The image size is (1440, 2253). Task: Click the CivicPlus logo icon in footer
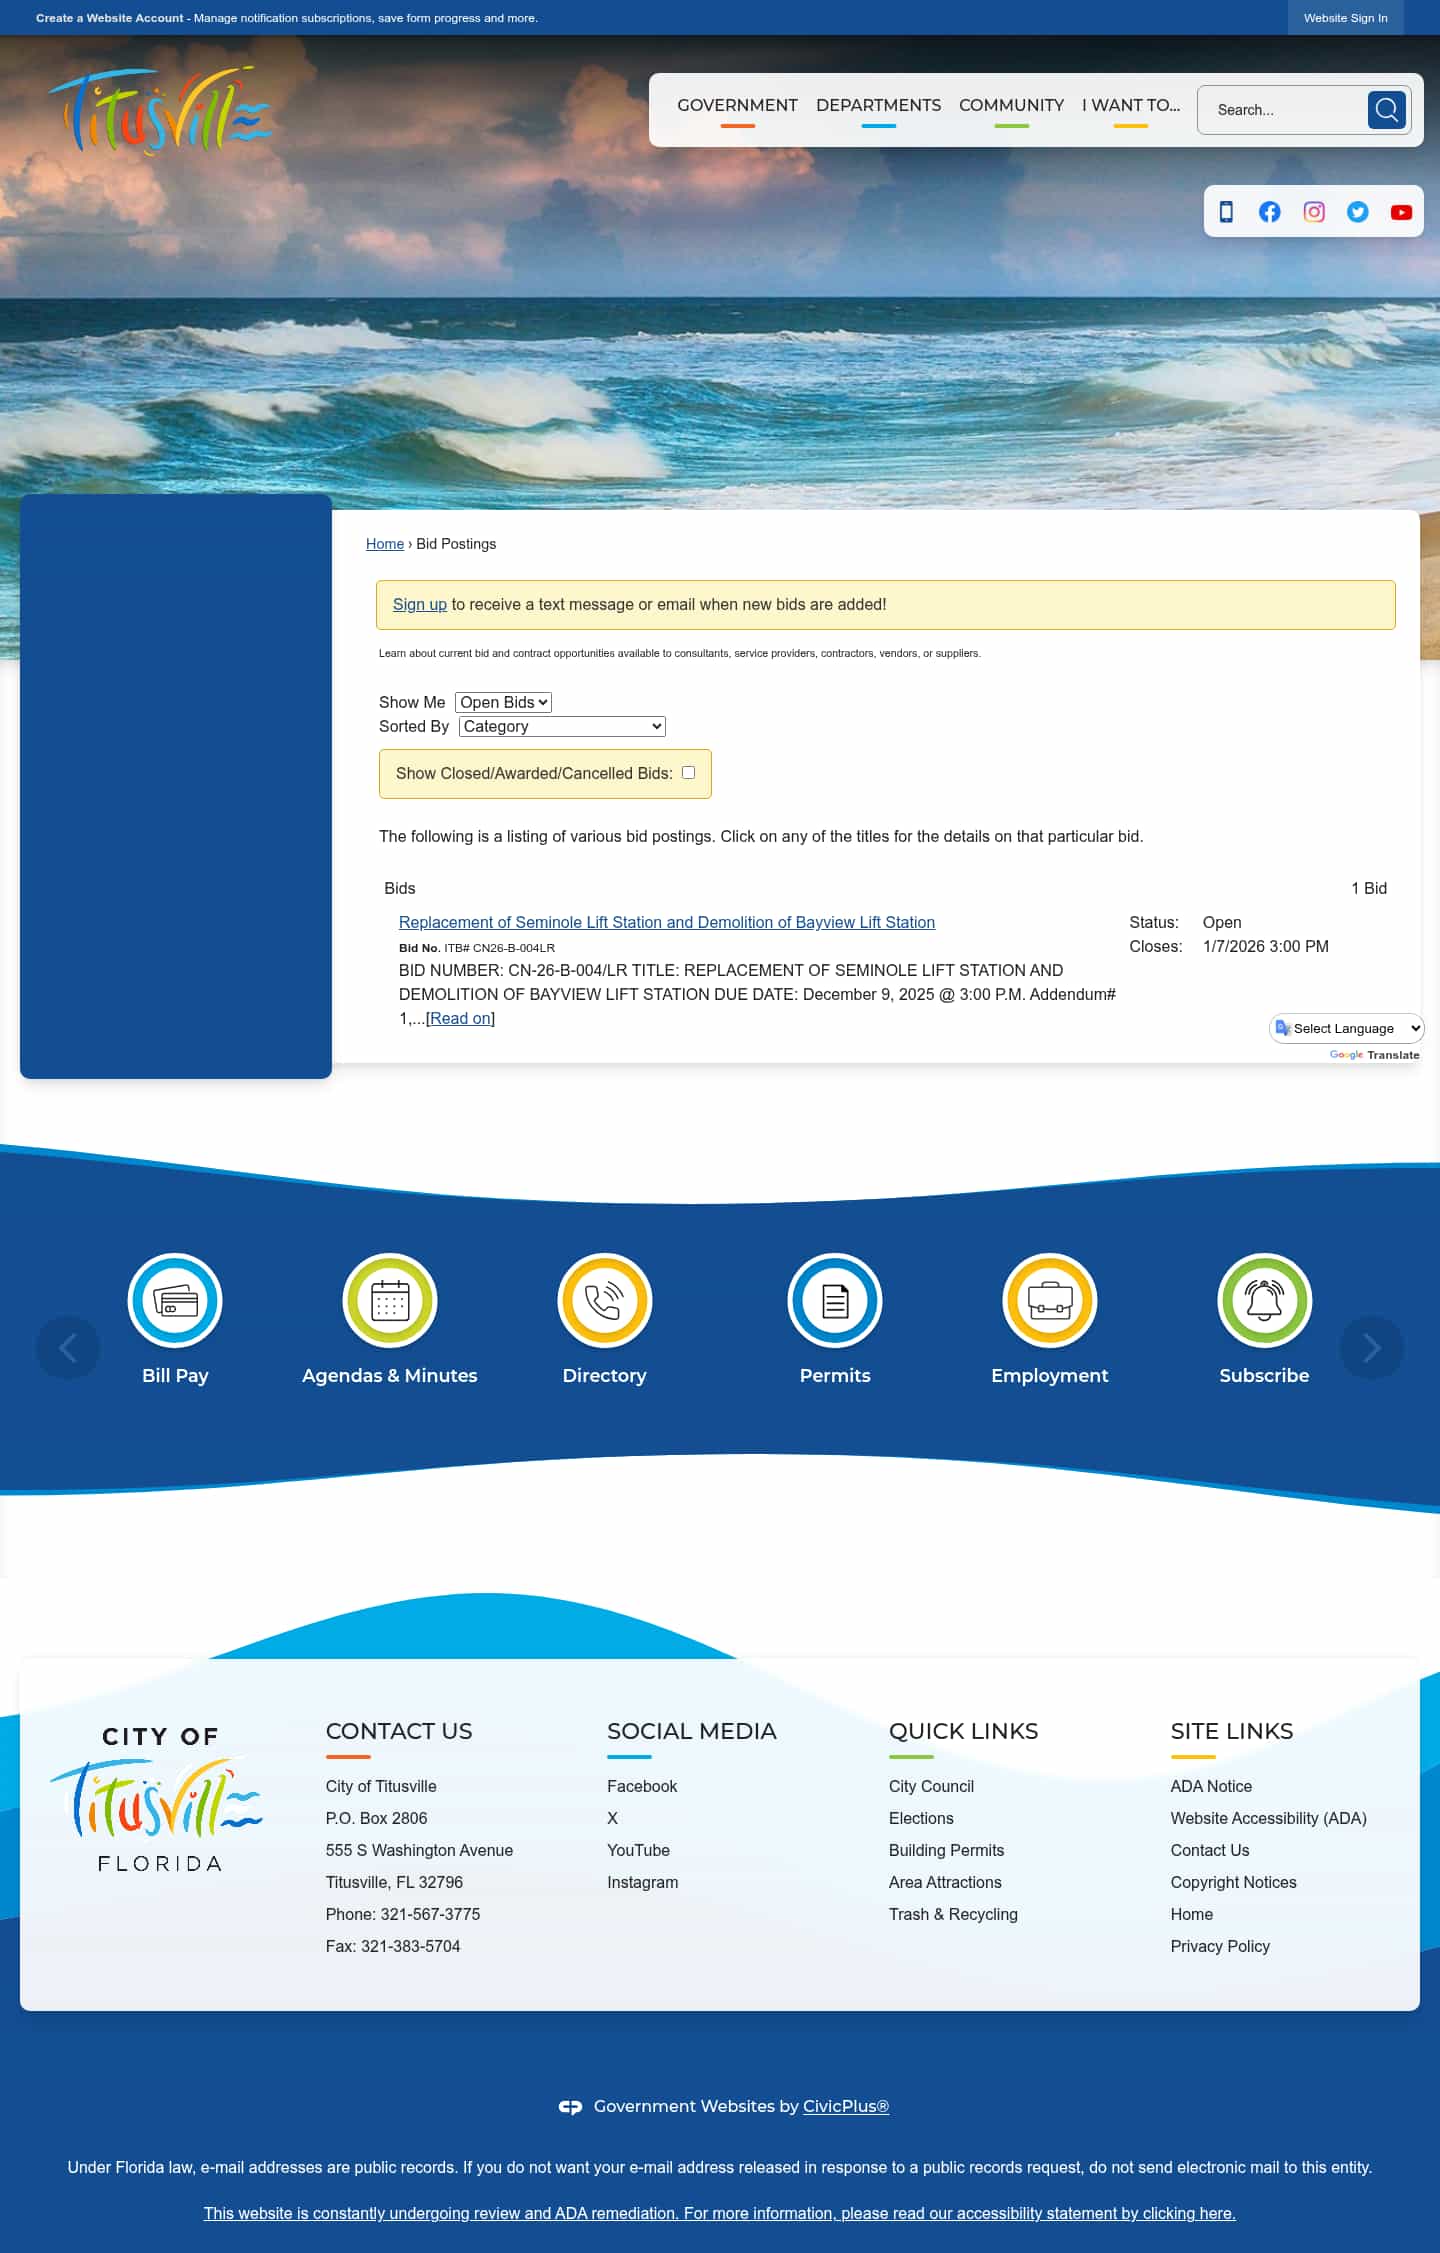click(x=570, y=2107)
